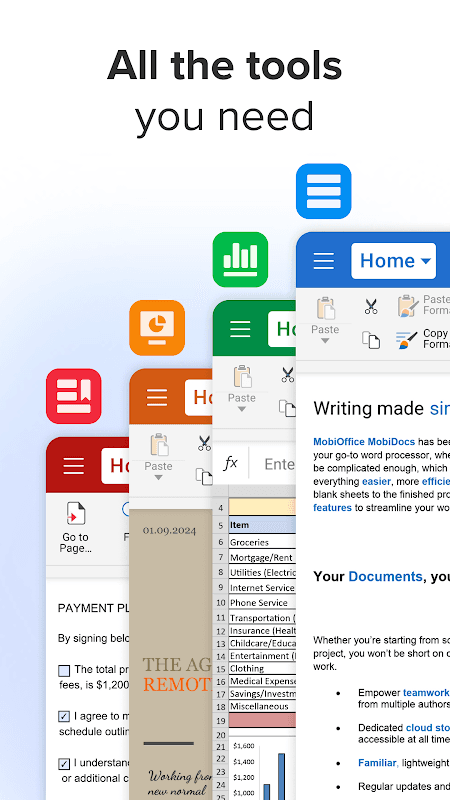This screenshot has height=800, width=450.
Task: Click the fx function icon in Sheets
Action: click(231, 463)
